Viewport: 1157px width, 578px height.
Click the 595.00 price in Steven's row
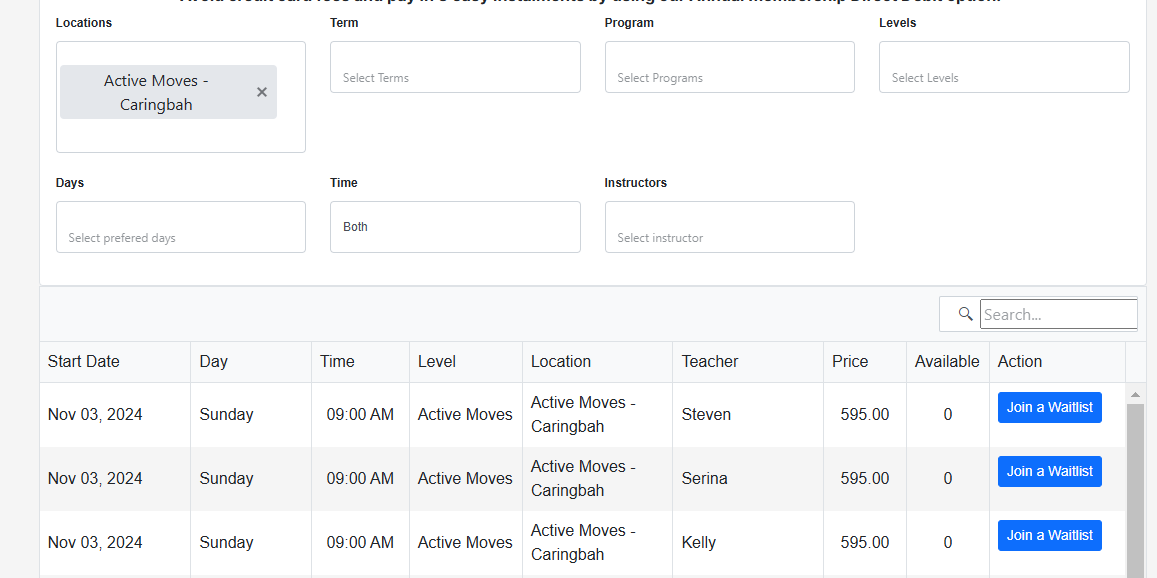tap(865, 414)
